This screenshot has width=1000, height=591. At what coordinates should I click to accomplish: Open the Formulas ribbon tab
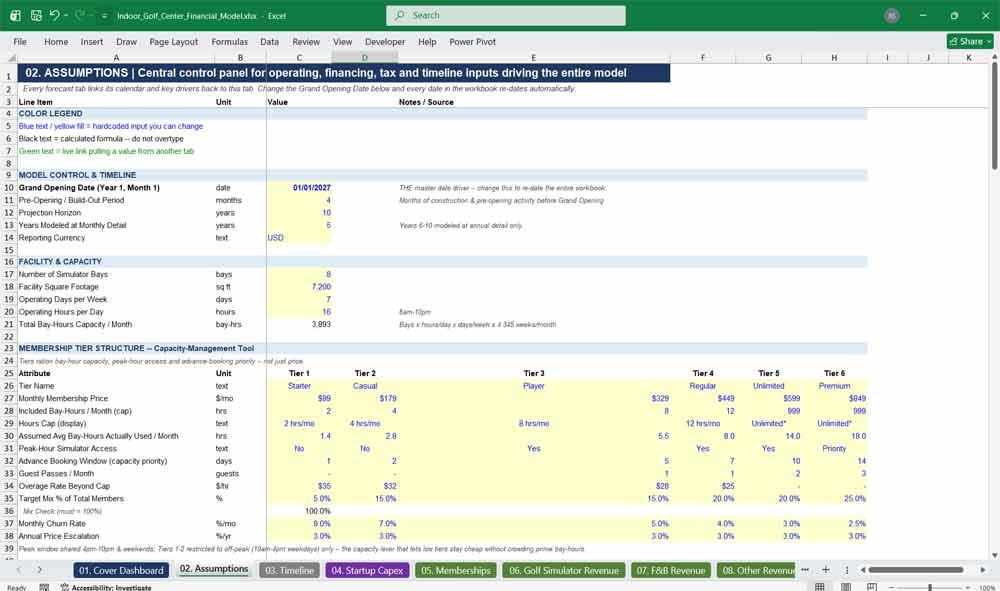229,41
